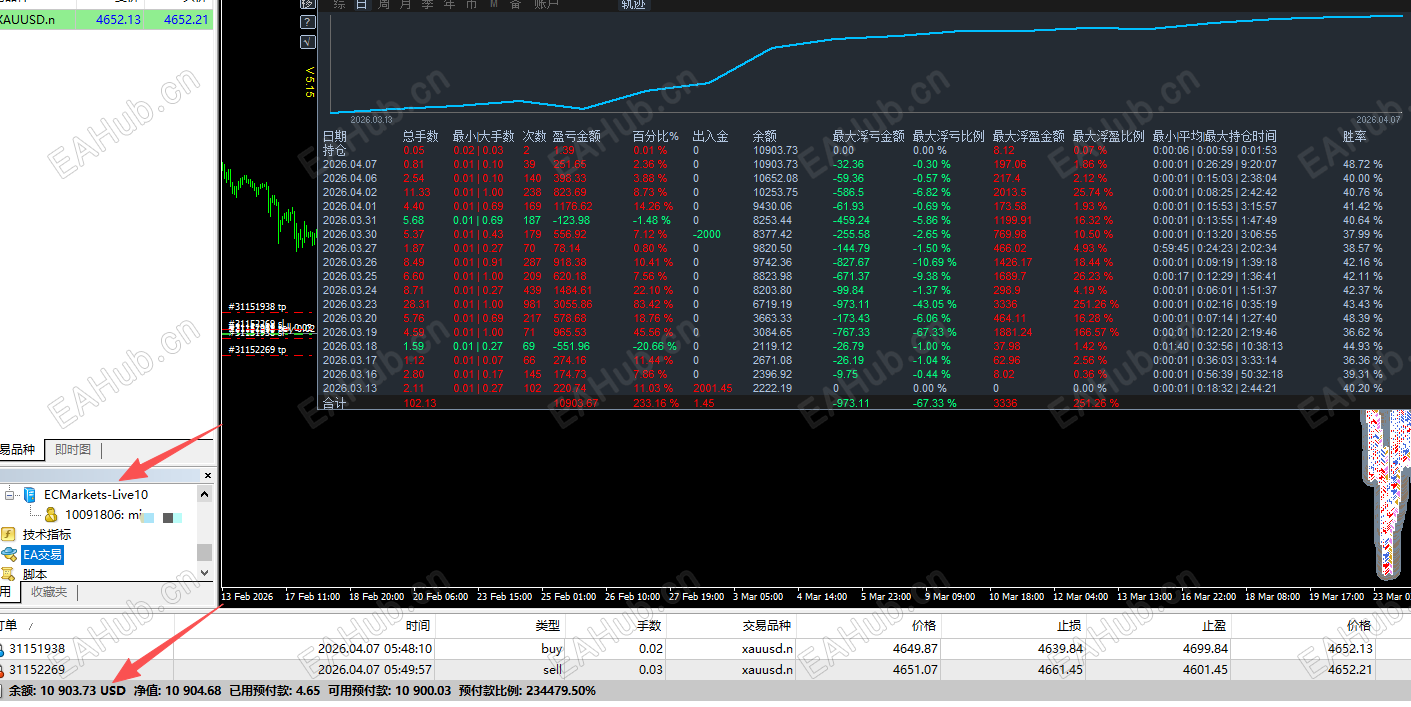Viewport: 1411px width, 707px height.
Task: Select the EA交易 tree item
Action: click(43, 554)
